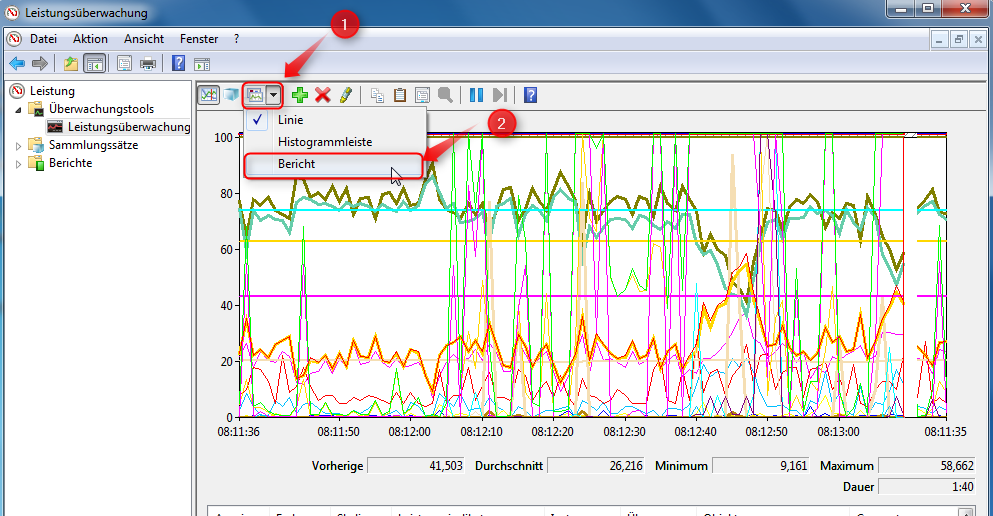Go forward with the grey arrow
Image resolution: width=993 pixels, height=516 pixels.
[x=40, y=63]
